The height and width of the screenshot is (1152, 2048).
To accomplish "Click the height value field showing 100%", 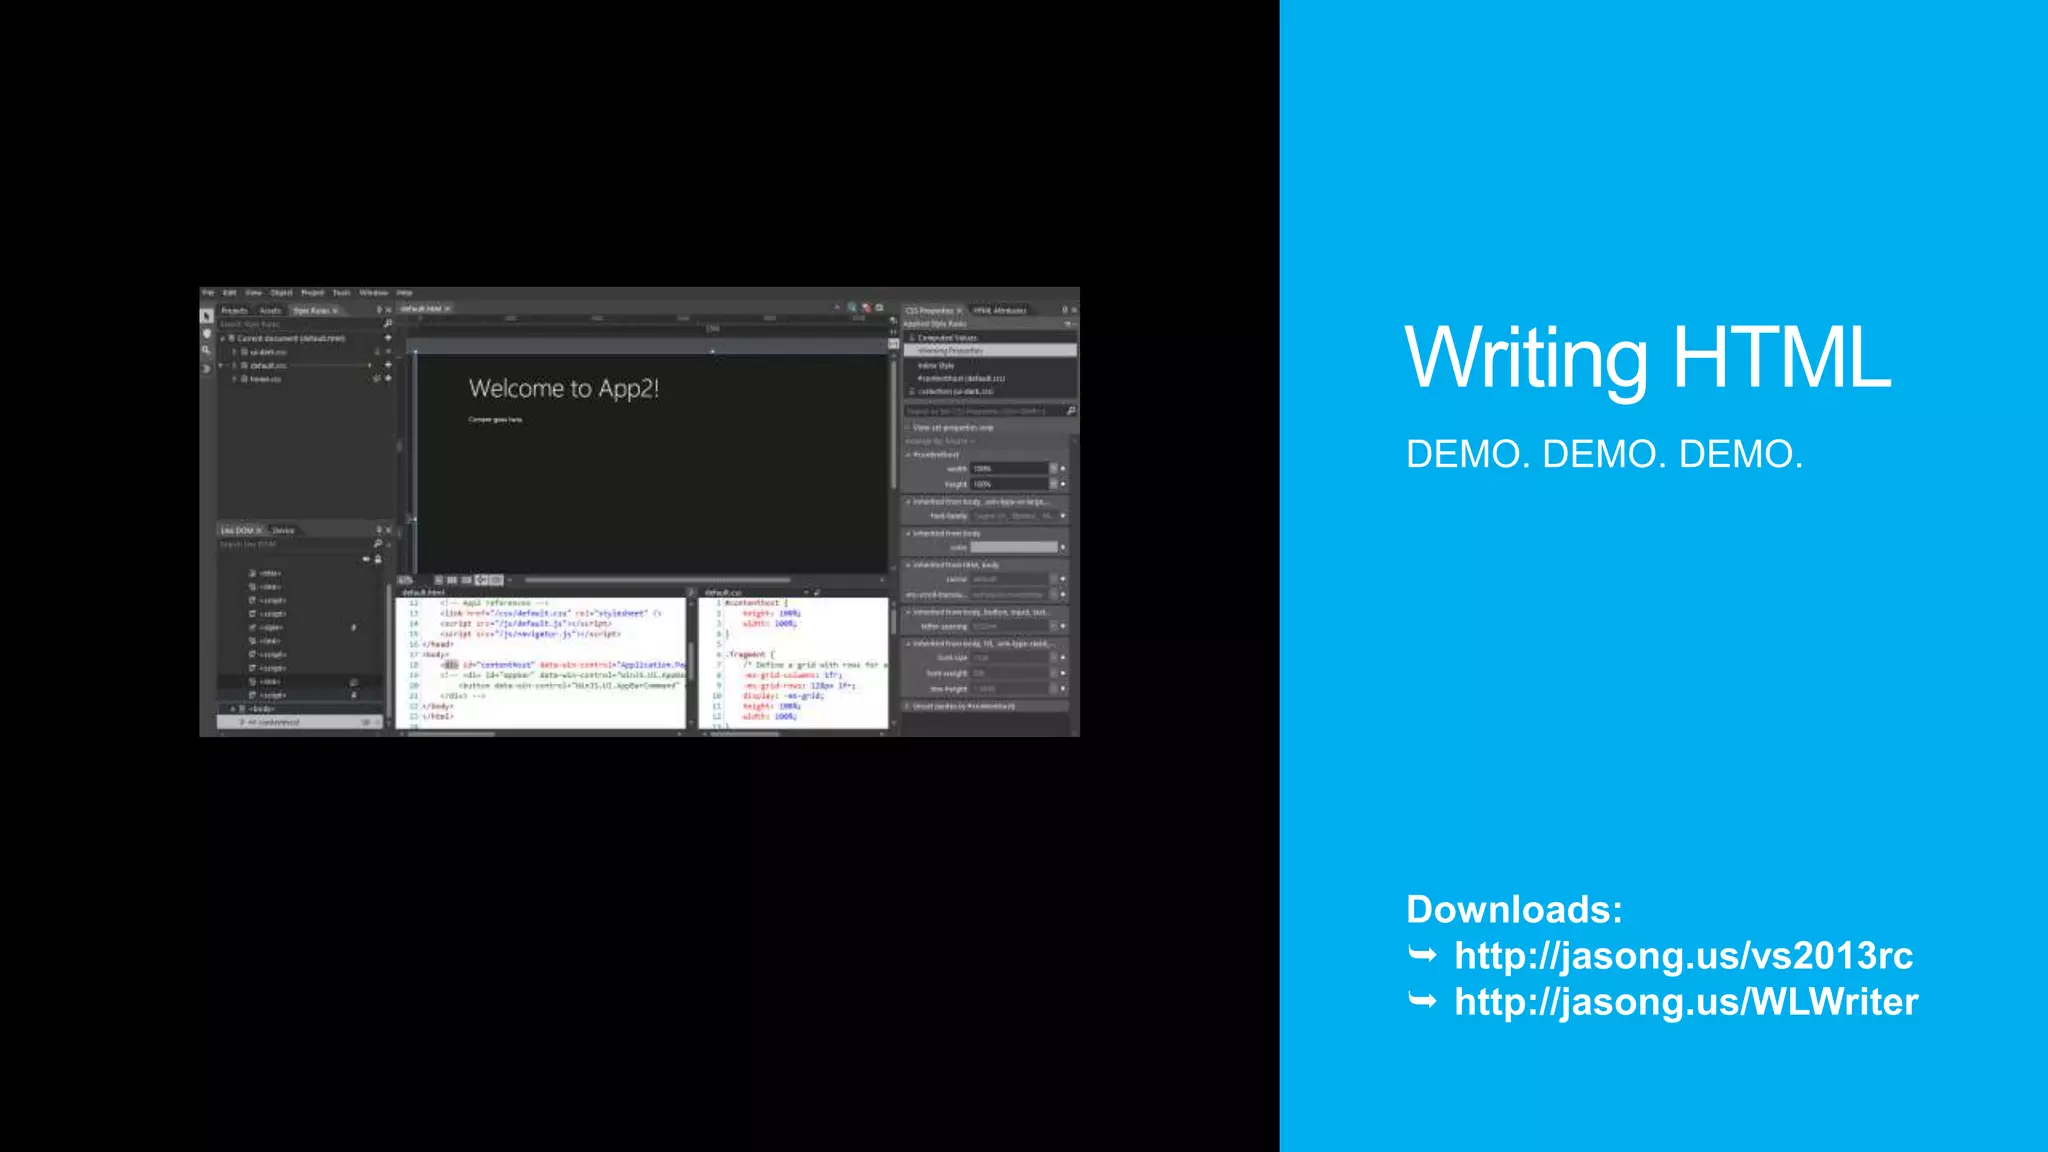I will (1009, 484).
